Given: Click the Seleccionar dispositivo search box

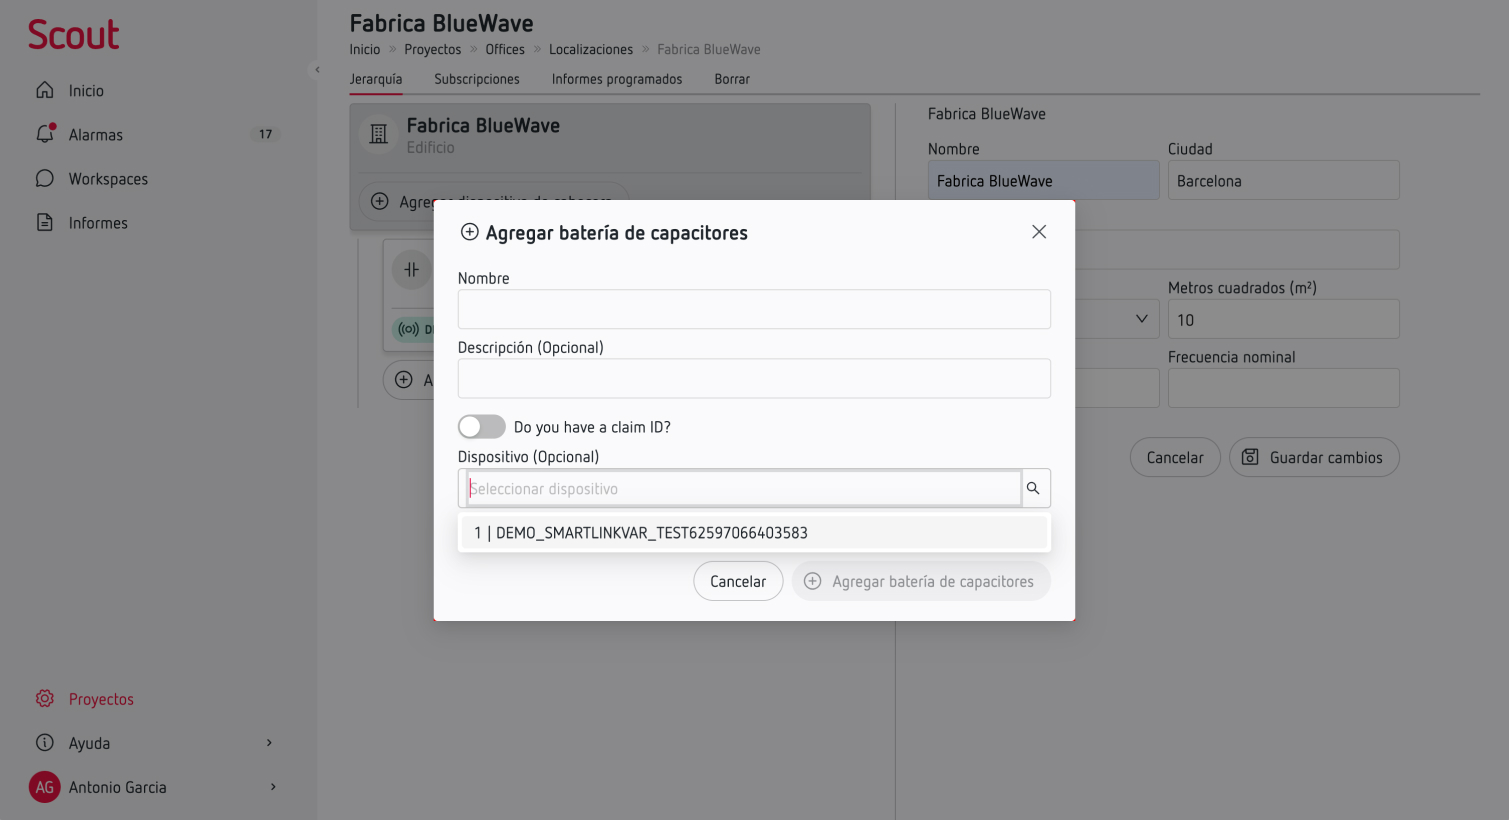Looking at the screenshot, I should (744, 489).
